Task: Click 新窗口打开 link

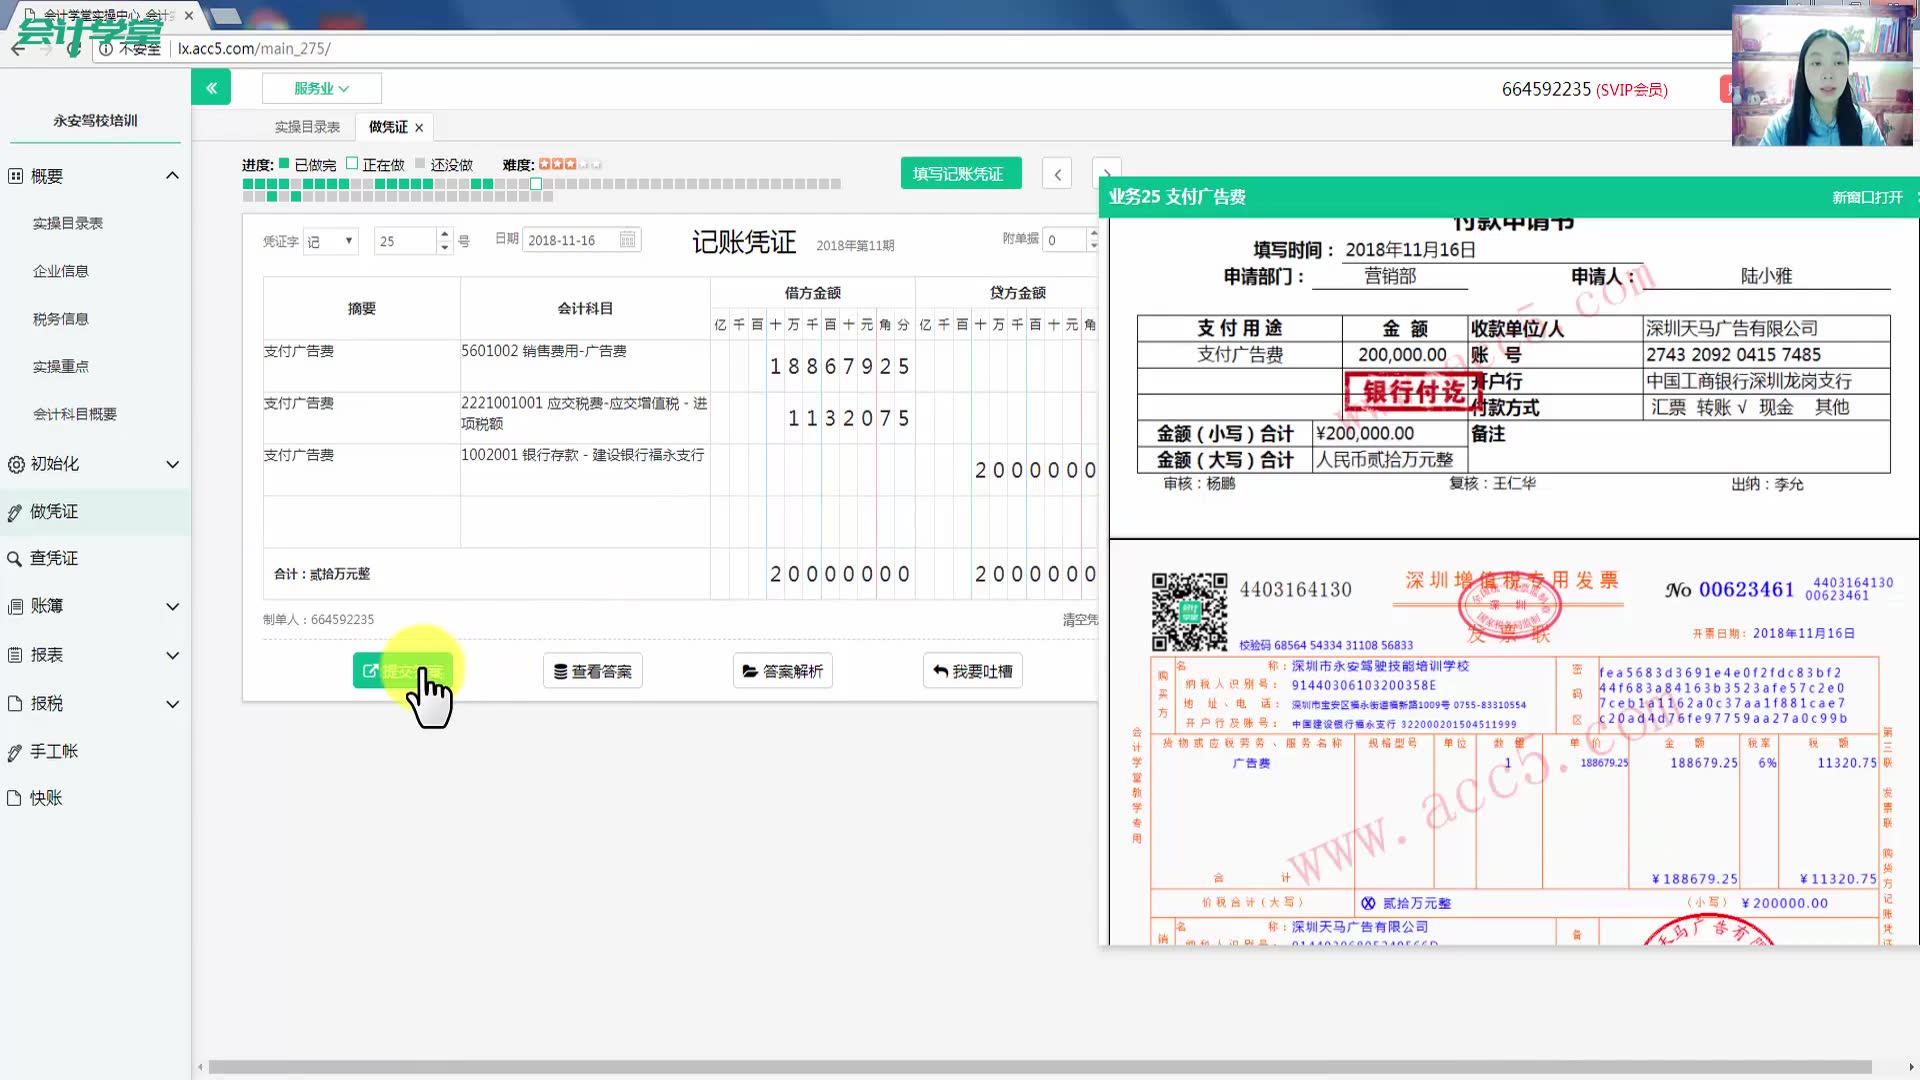Action: pyautogui.click(x=1866, y=197)
